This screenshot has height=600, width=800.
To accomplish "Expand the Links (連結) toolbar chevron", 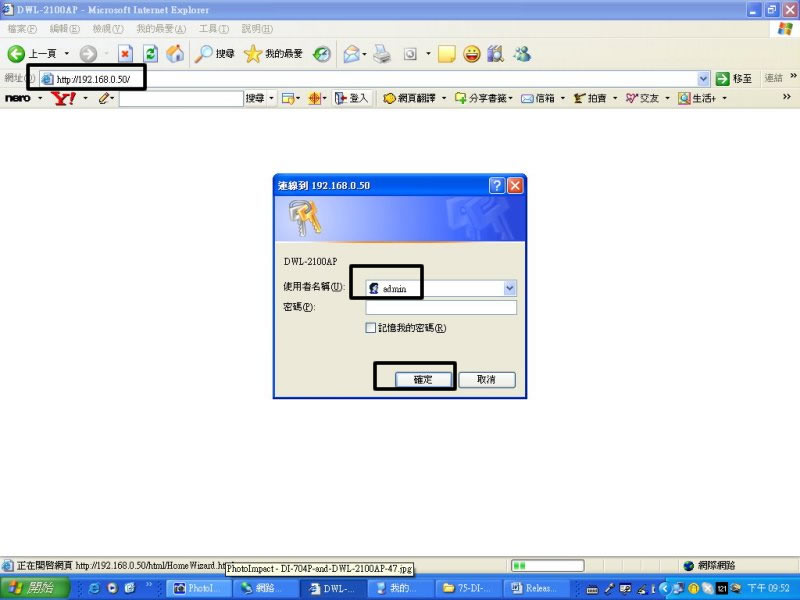I will coord(793,76).
